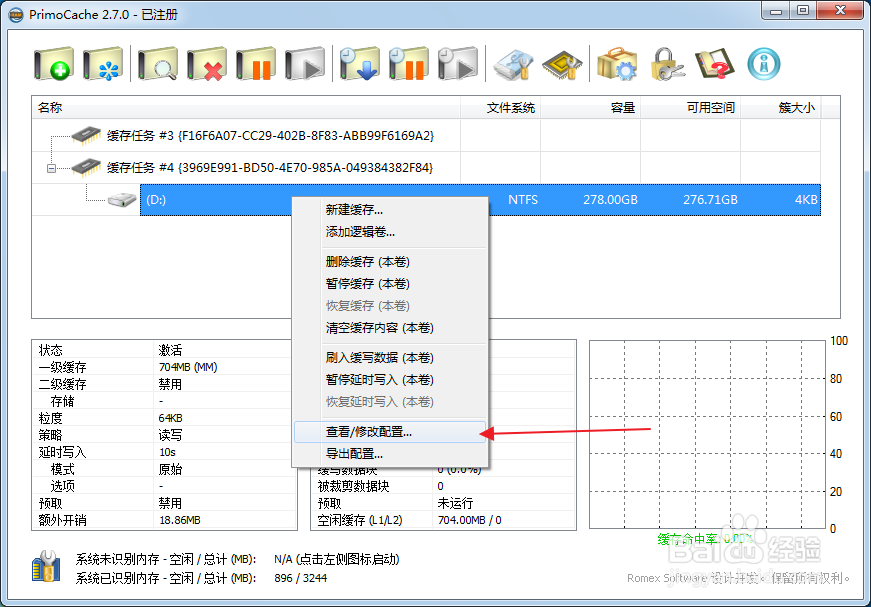
Task: Choose 清空缓存内容 (本卷) menu entry
Action: click(390, 328)
